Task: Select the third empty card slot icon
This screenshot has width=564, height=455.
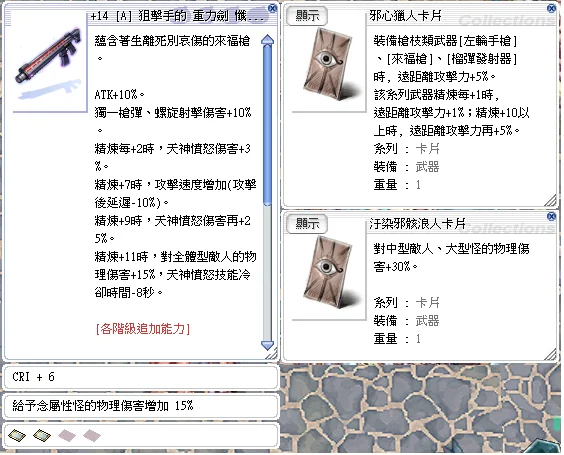Action: (67, 436)
